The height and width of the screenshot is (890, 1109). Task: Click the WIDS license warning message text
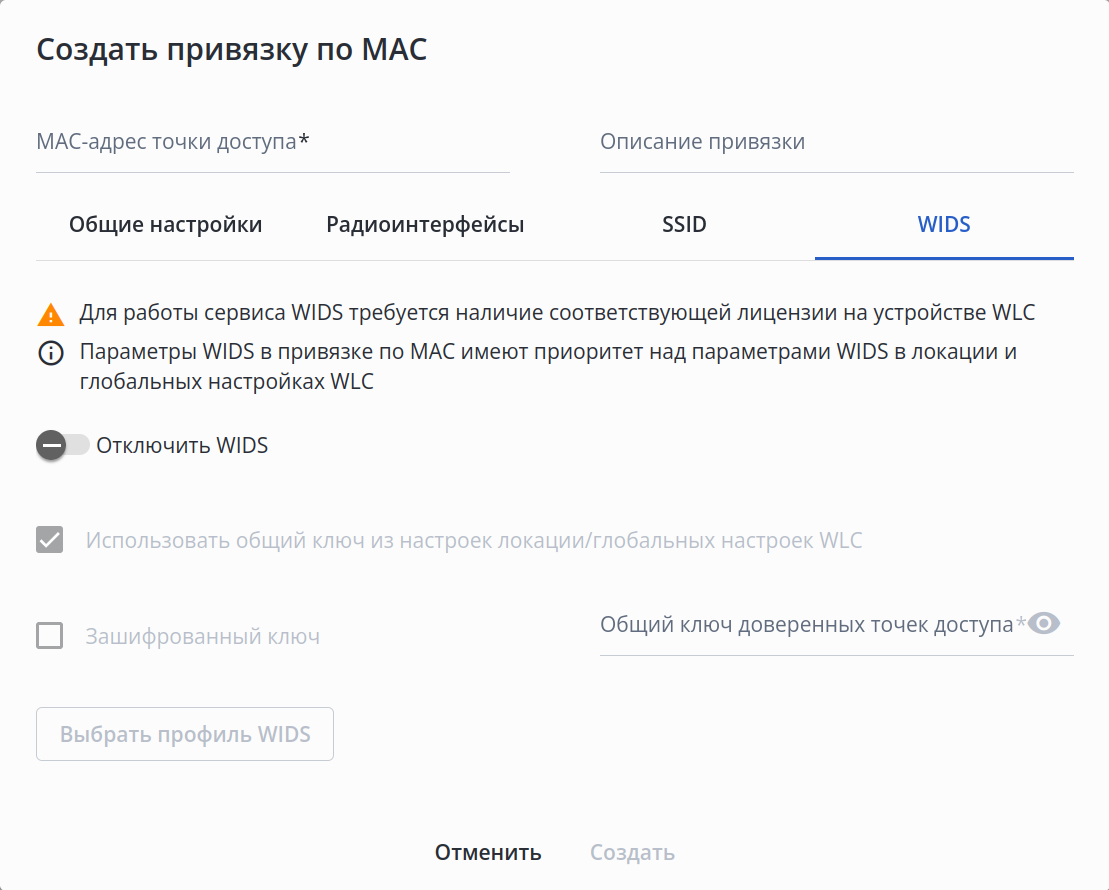557,313
